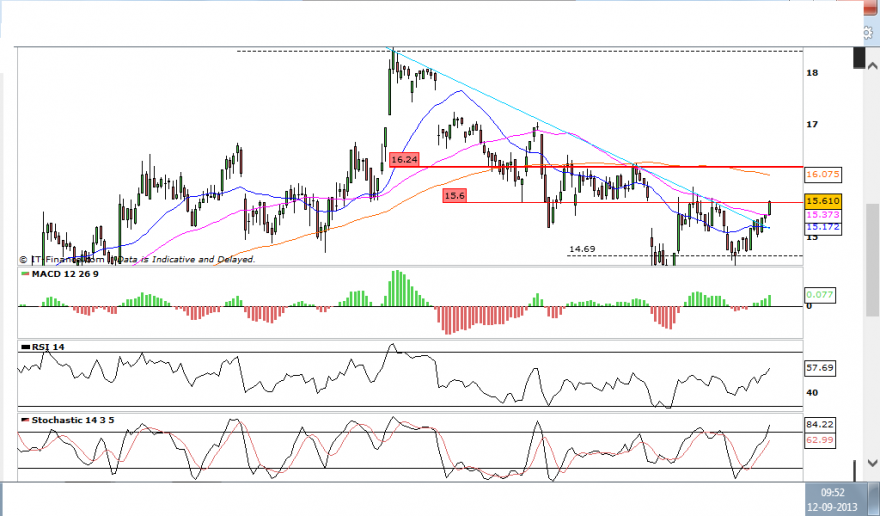Viewport: 880px width, 516px height.
Task: Click the MACD value 0.077
Action: point(819,294)
